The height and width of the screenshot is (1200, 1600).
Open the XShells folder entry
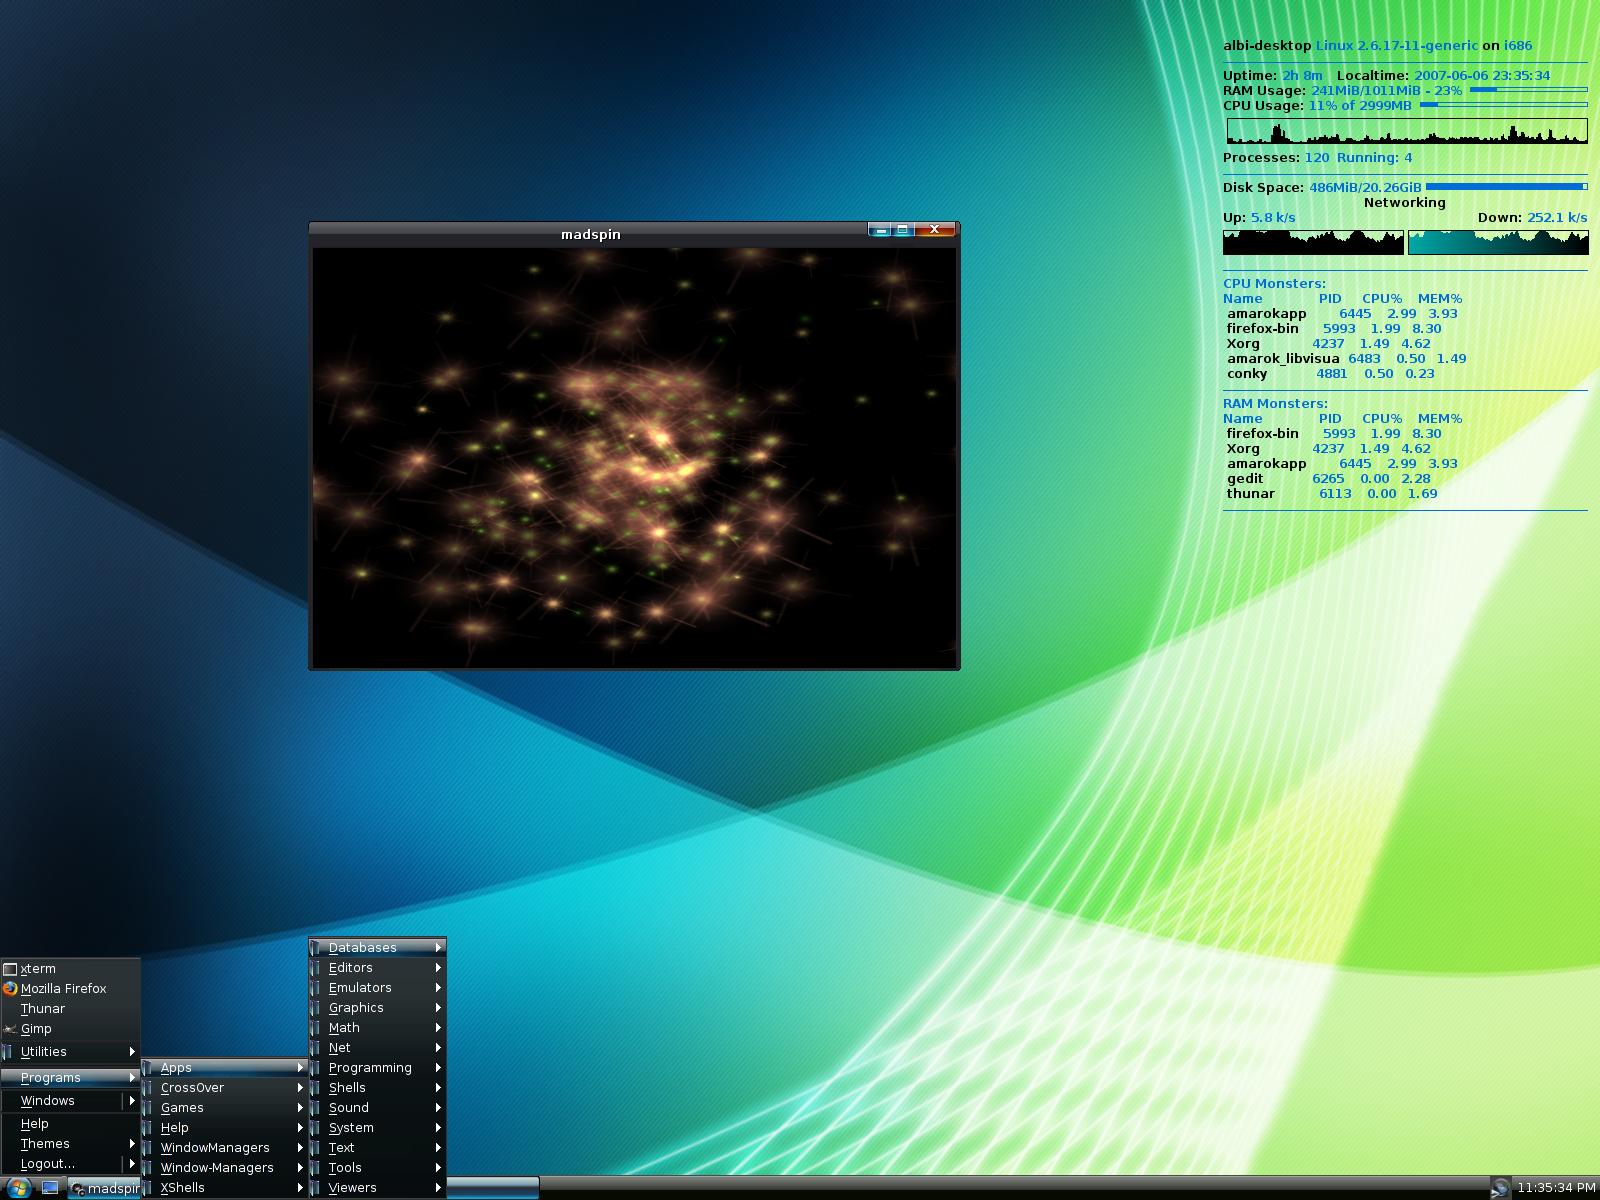point(224,1187)
